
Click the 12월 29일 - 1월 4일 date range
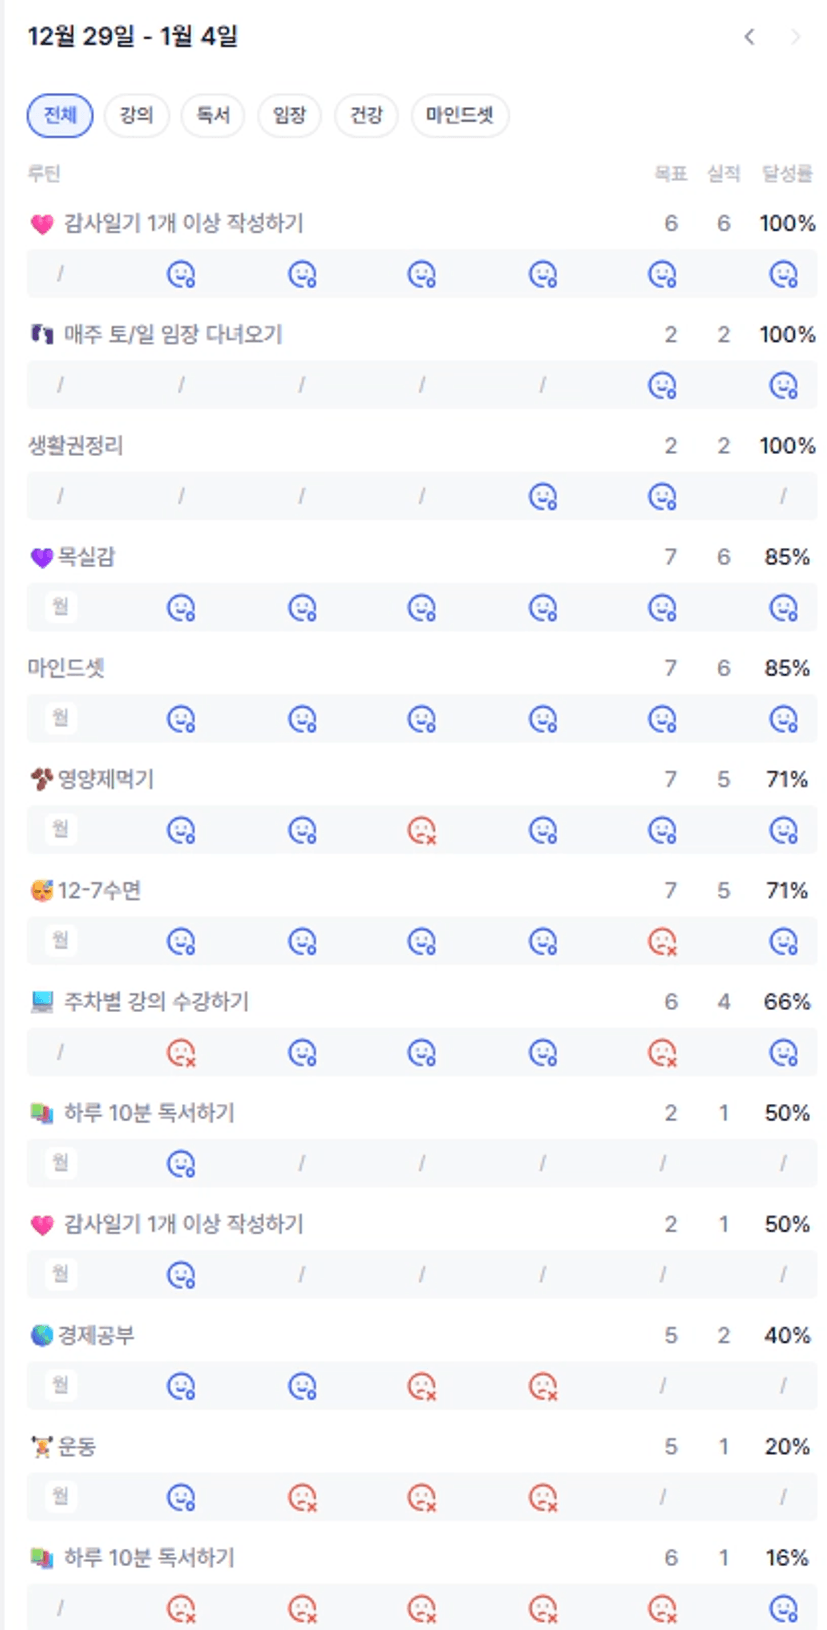coord(133,37)
